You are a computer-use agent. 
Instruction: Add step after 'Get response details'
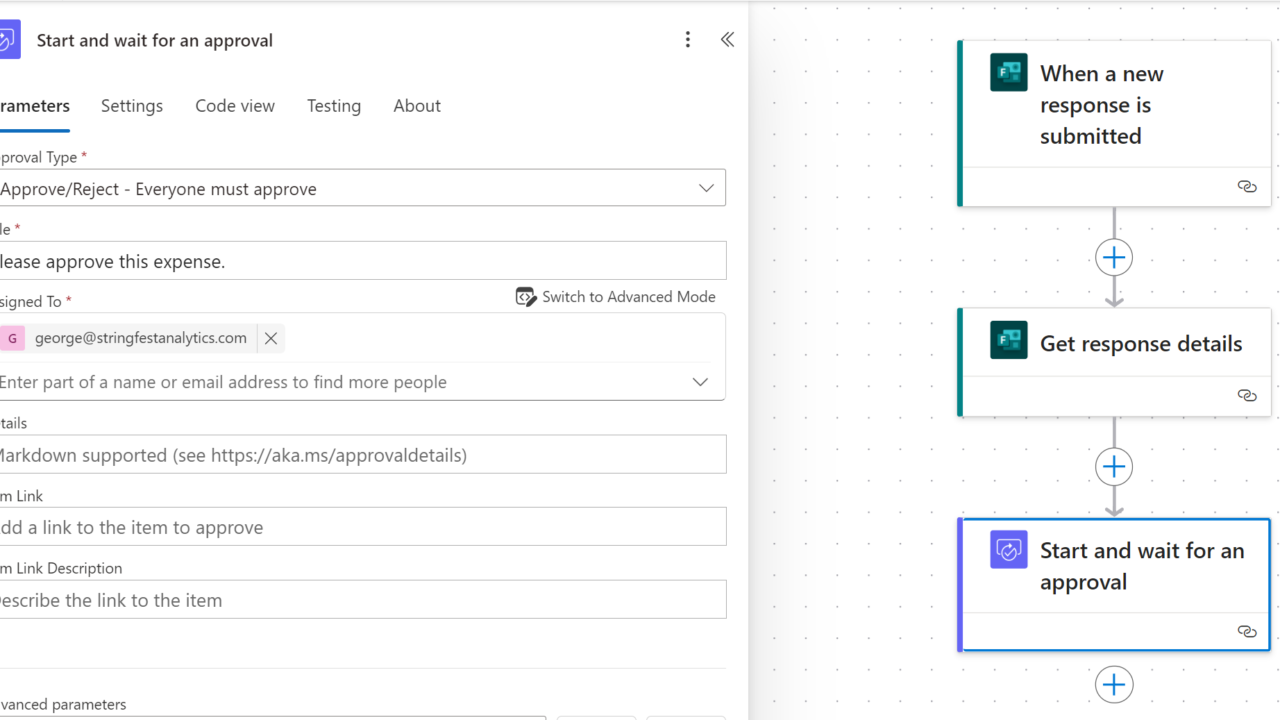coord(1114,467)
